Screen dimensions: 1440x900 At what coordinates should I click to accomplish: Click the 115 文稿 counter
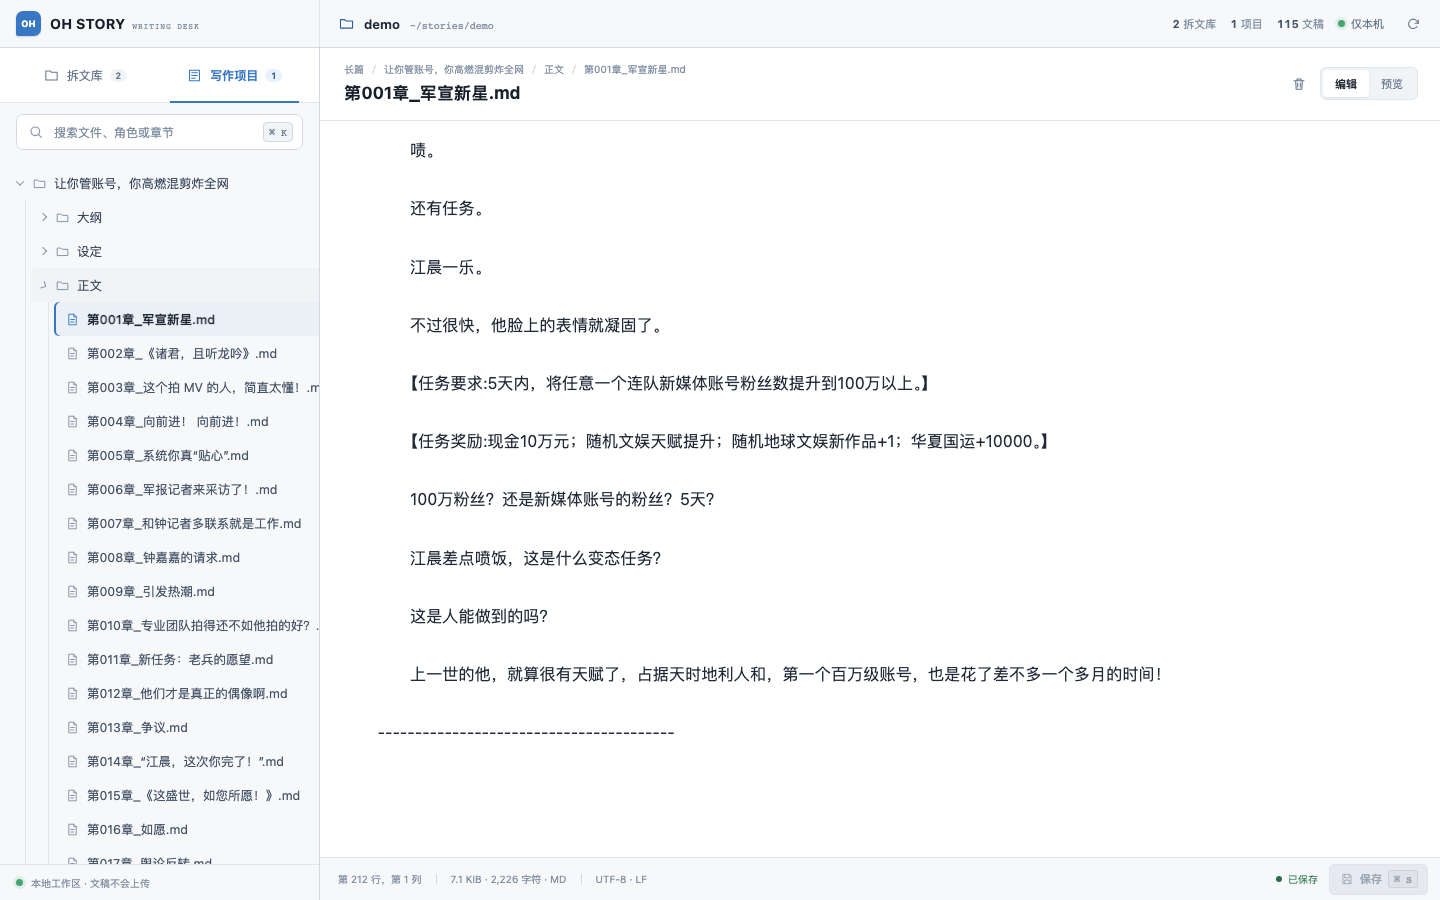pos(1300,24)
